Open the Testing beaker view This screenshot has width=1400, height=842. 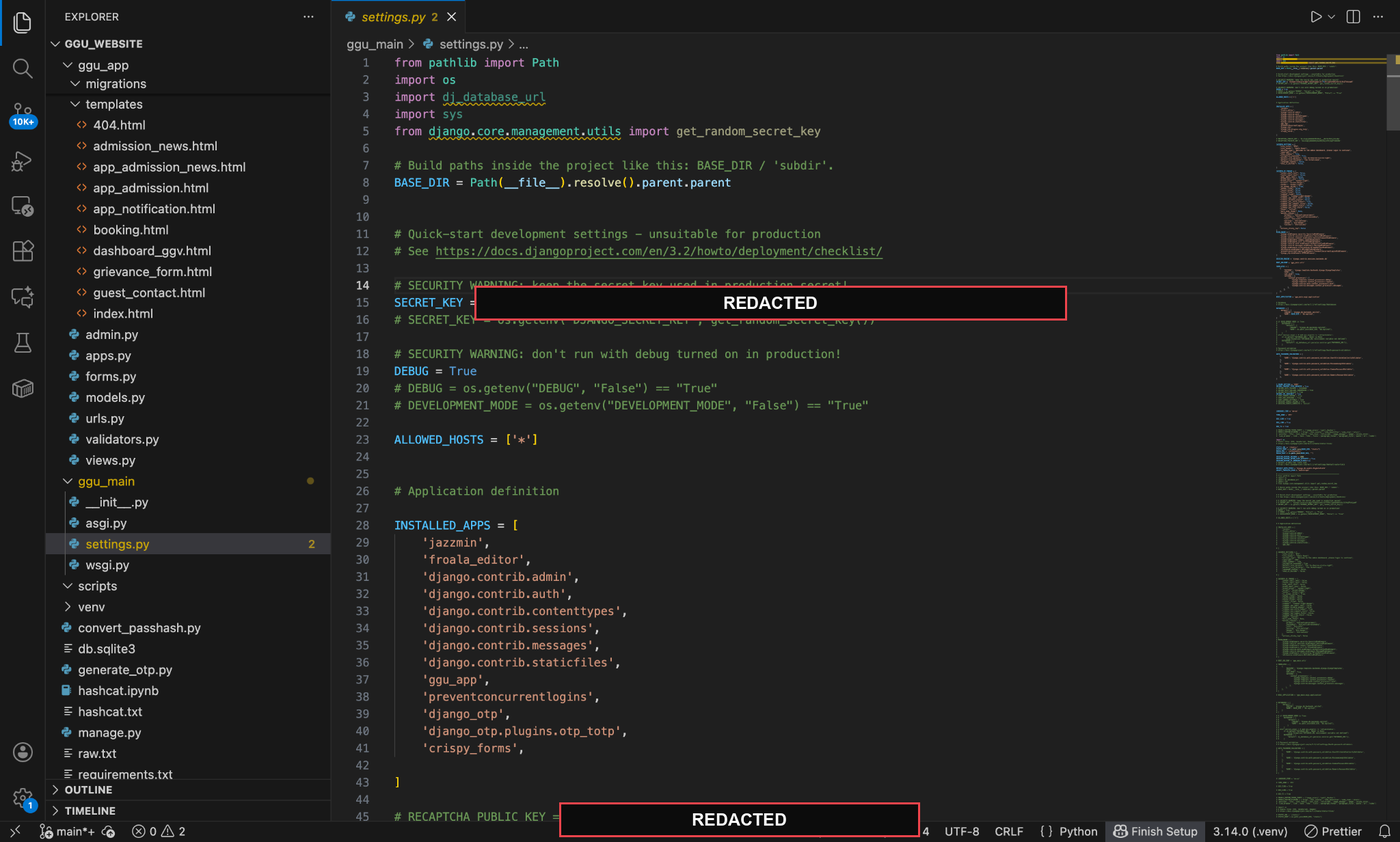(x=22, y=343)
